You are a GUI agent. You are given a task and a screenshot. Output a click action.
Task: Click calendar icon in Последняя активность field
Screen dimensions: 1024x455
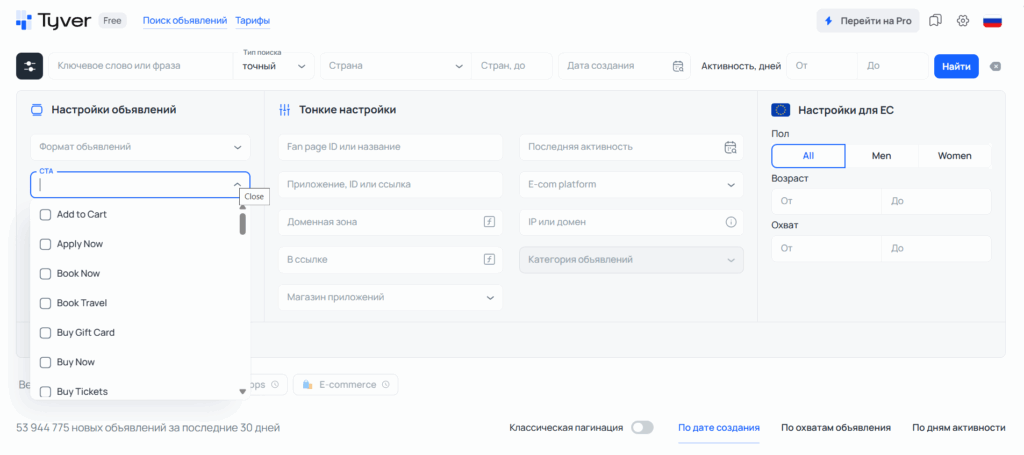click(730, 147)
